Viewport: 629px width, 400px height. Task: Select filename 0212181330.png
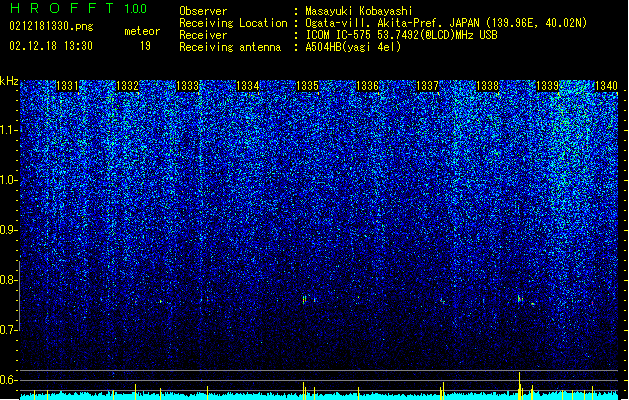pos(51,27)
